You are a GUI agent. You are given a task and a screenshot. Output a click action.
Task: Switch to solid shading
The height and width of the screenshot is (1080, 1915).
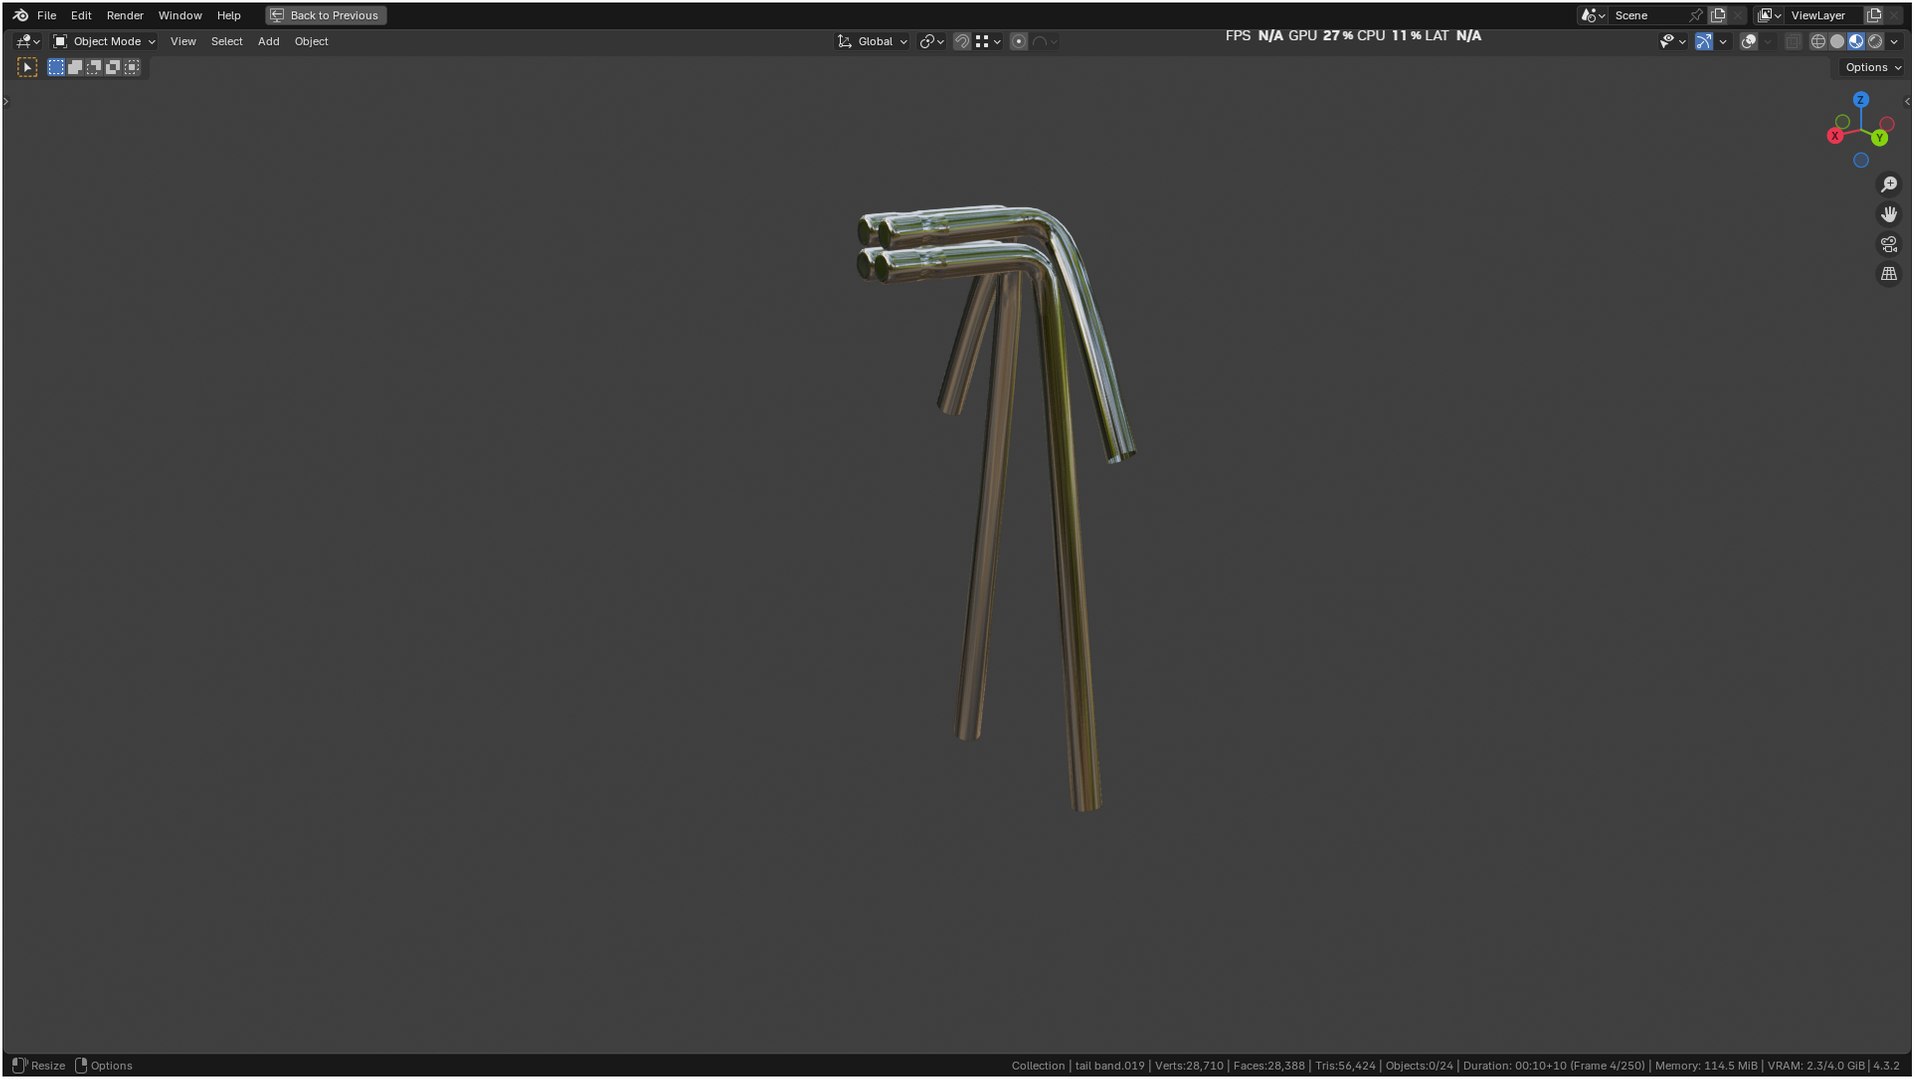pyautogui.click(x=1837, y=41)
